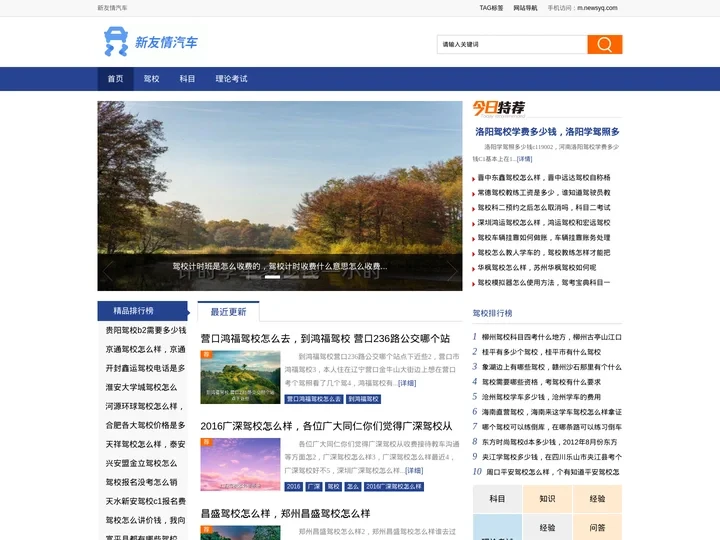The width and height of the screenshot is (720, 540).
Task: Click the 2016 tag
Action: click(x=293, y=487)
